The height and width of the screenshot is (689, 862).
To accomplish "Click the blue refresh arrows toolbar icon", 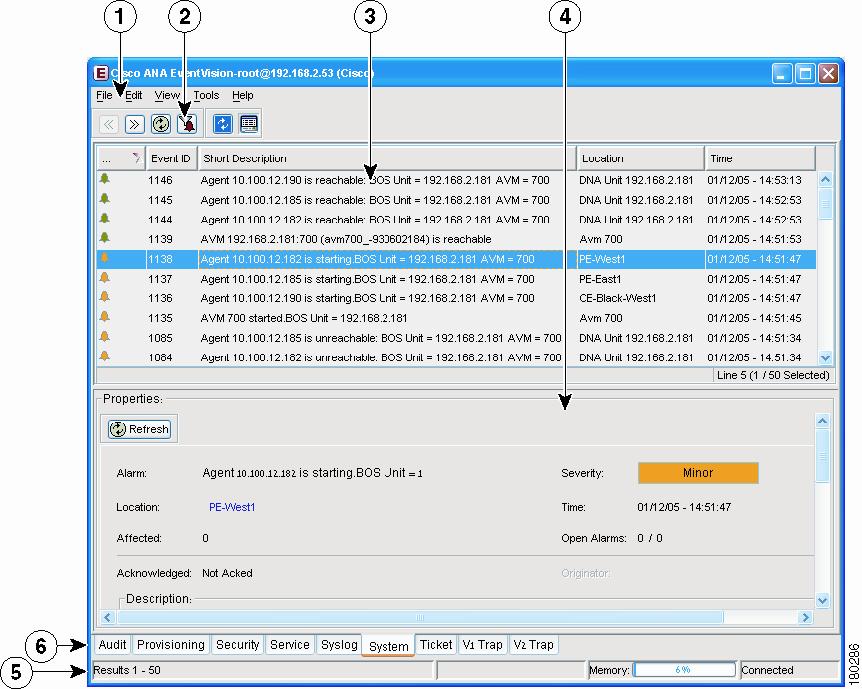I will (x=223, y=124).
